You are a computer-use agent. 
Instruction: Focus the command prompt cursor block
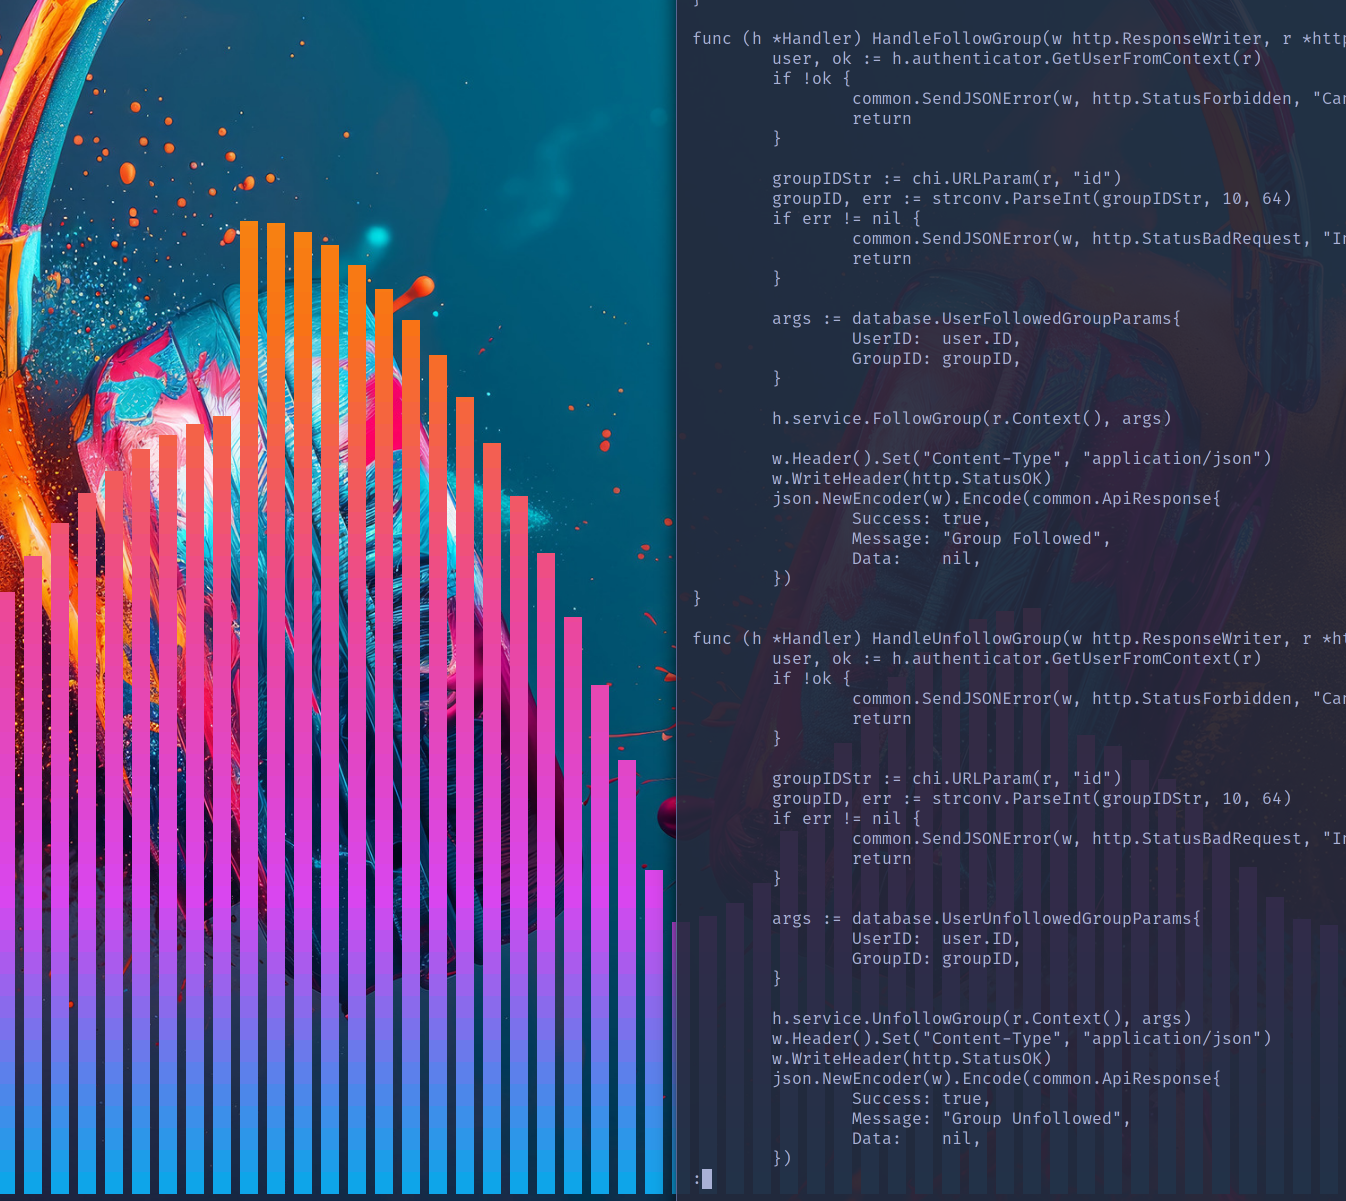[x=707, y=1179]
